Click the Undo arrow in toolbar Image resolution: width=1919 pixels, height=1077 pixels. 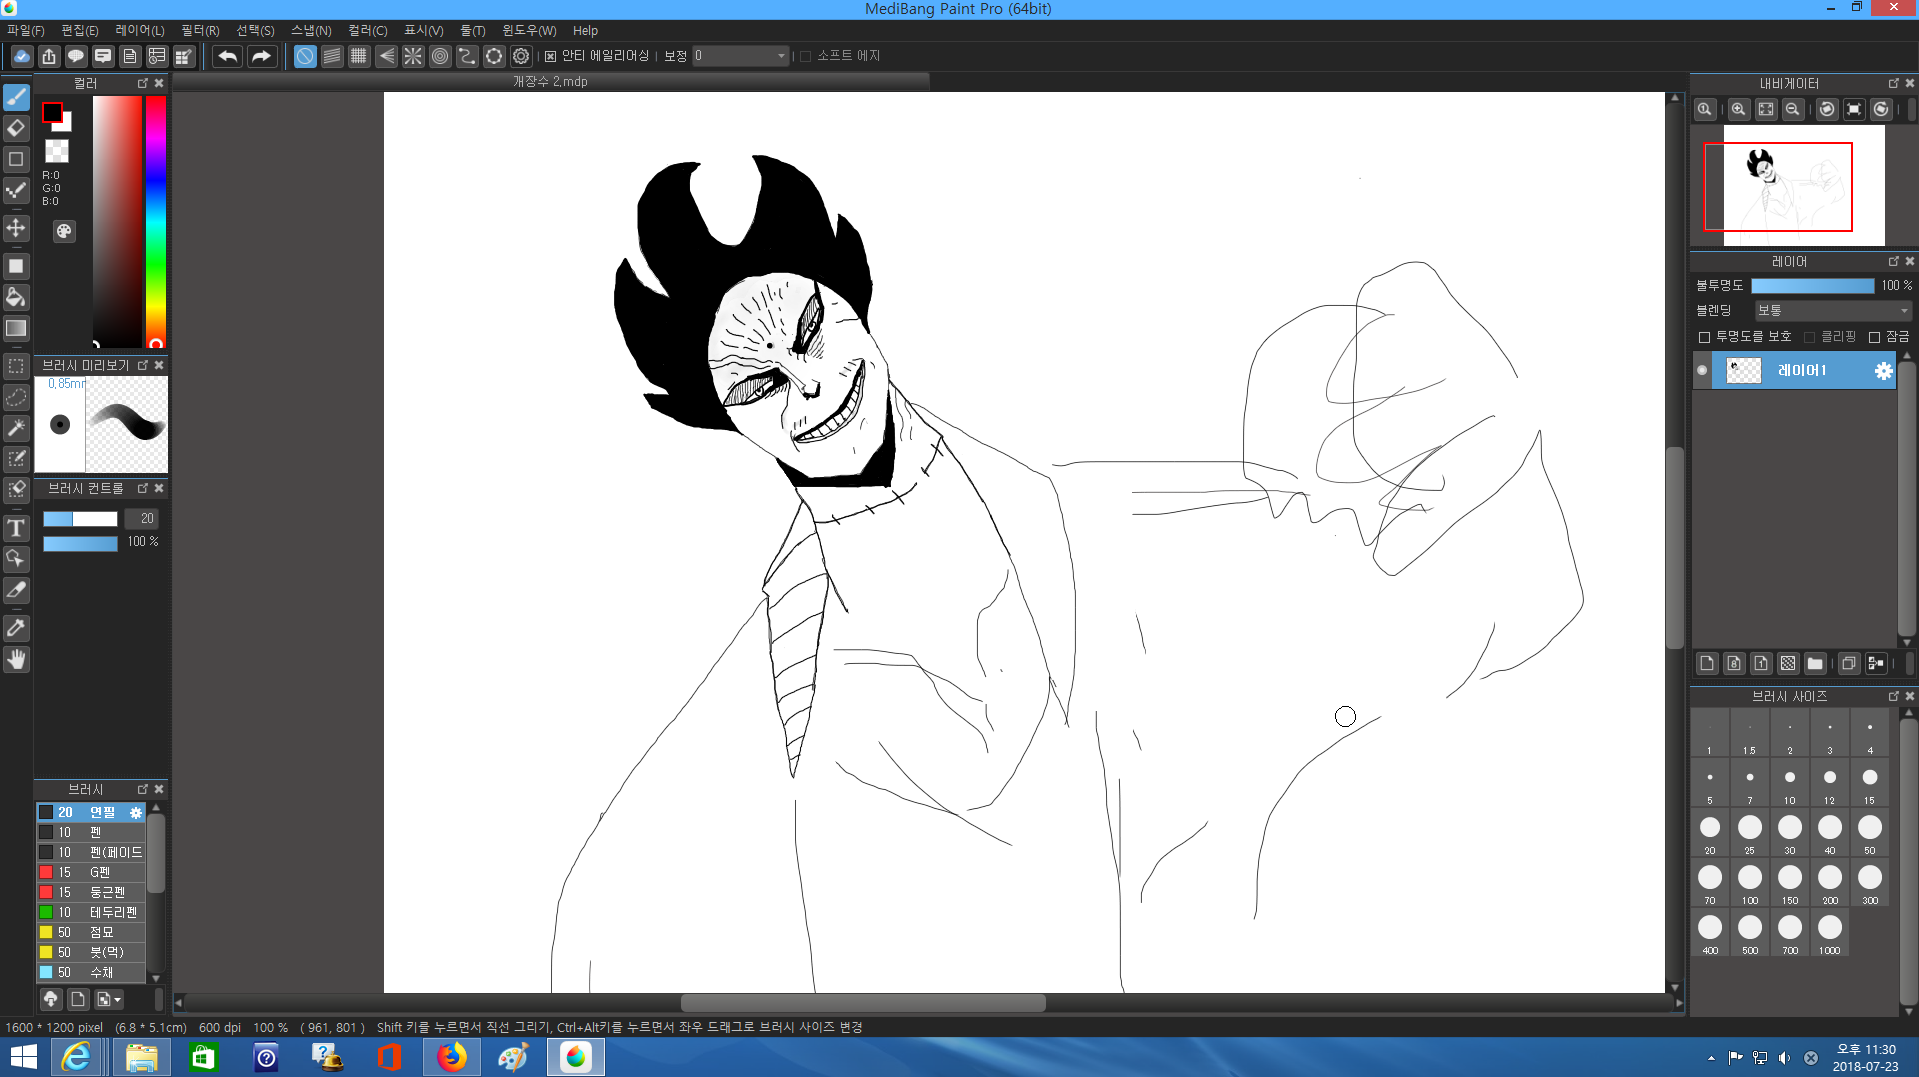click(228, 56)
